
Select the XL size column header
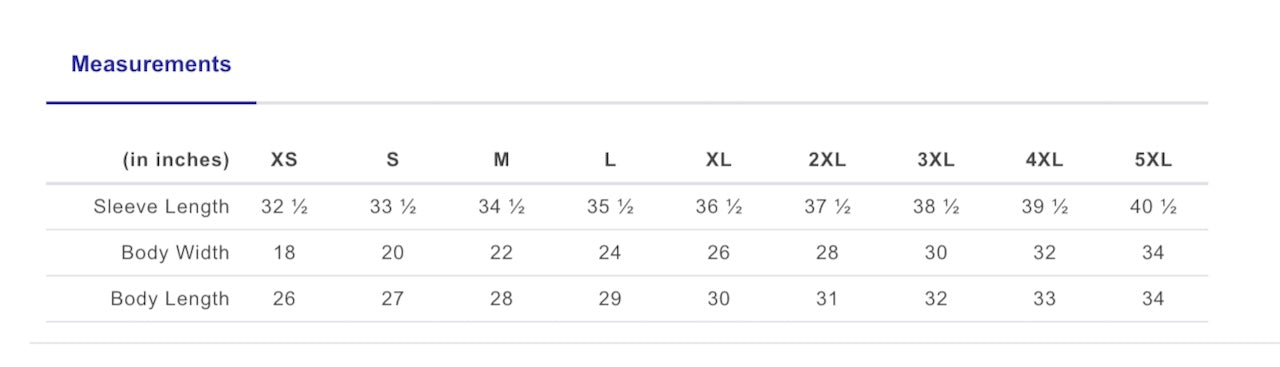pos(719,160)
